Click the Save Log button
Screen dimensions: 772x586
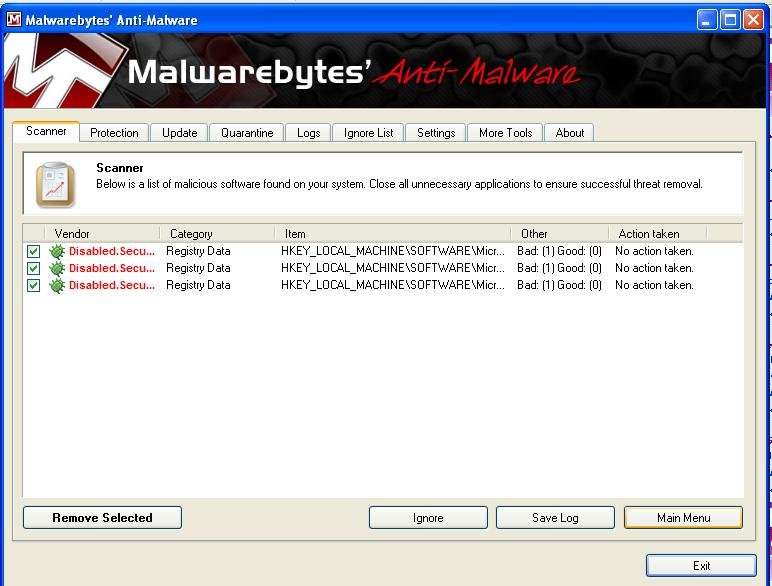point(555,518)
